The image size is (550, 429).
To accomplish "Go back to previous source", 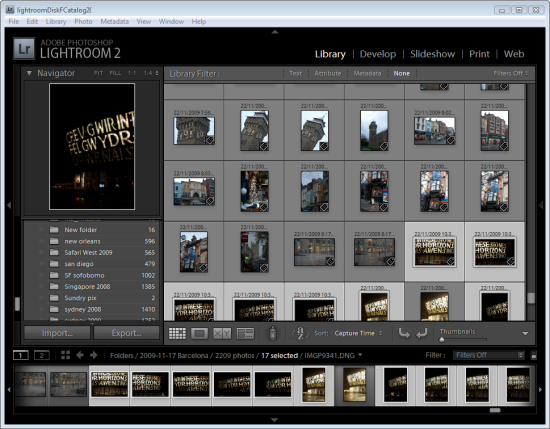I will click(x=80, y=355).
